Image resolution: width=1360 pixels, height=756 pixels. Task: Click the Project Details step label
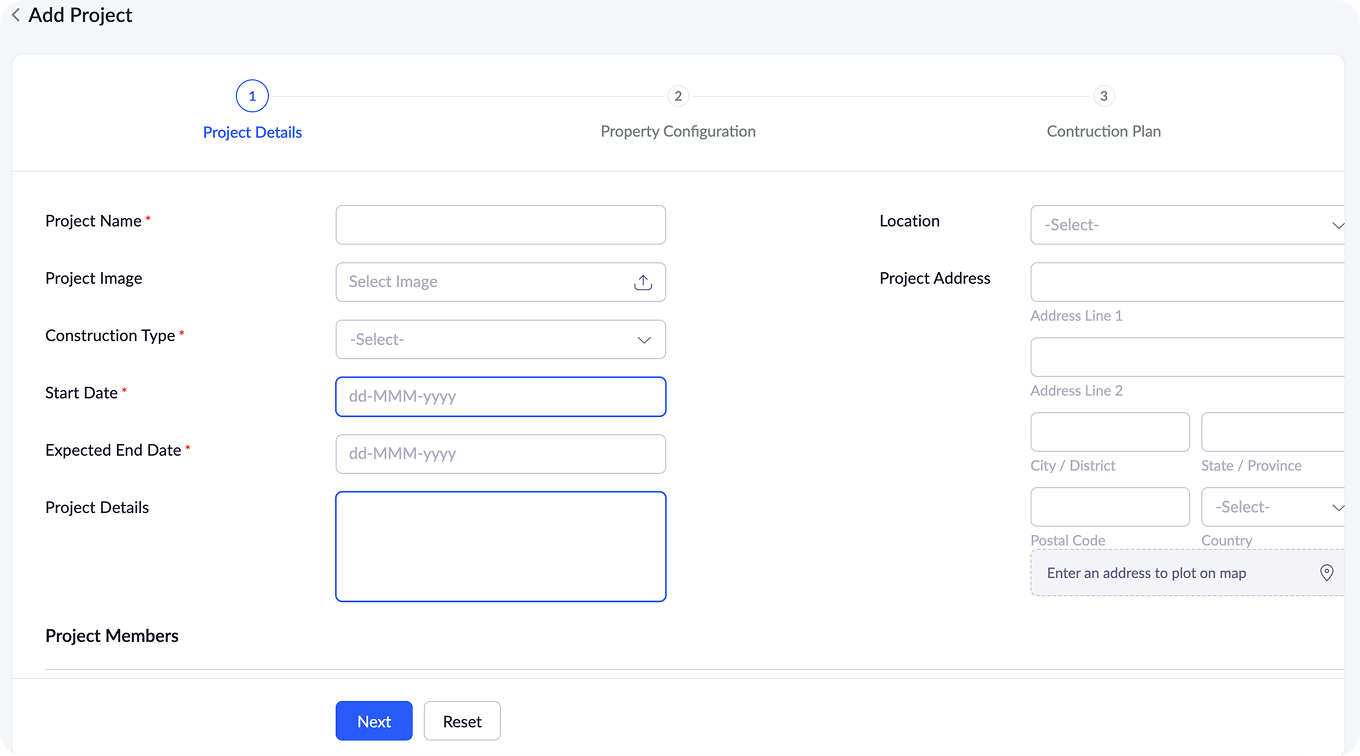(252, 131)
